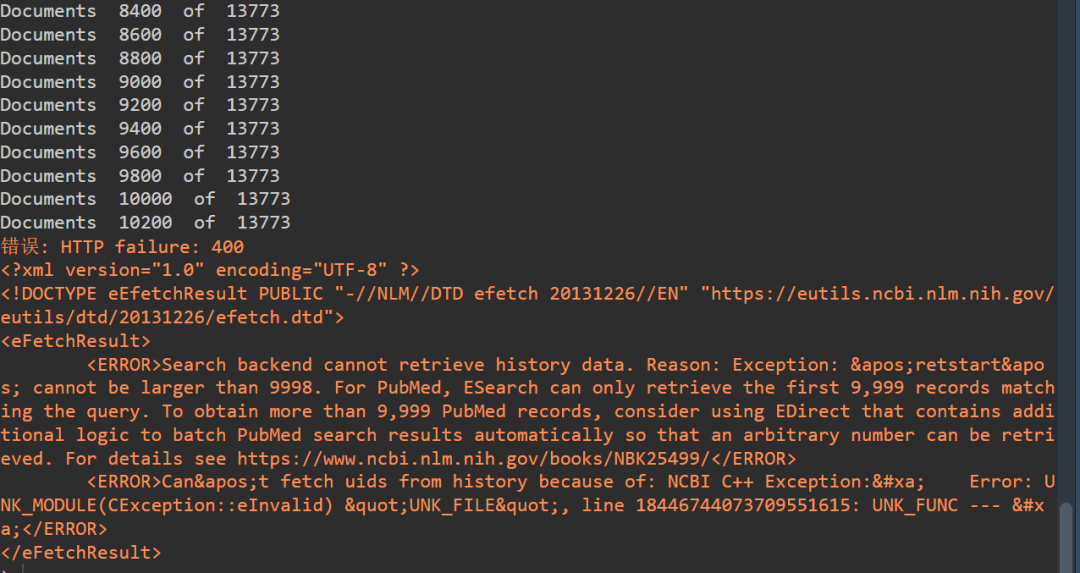1080x573 pixels.
Task: Select the 'Documents 10200 of 13773' line
Action: pos(145,222)
